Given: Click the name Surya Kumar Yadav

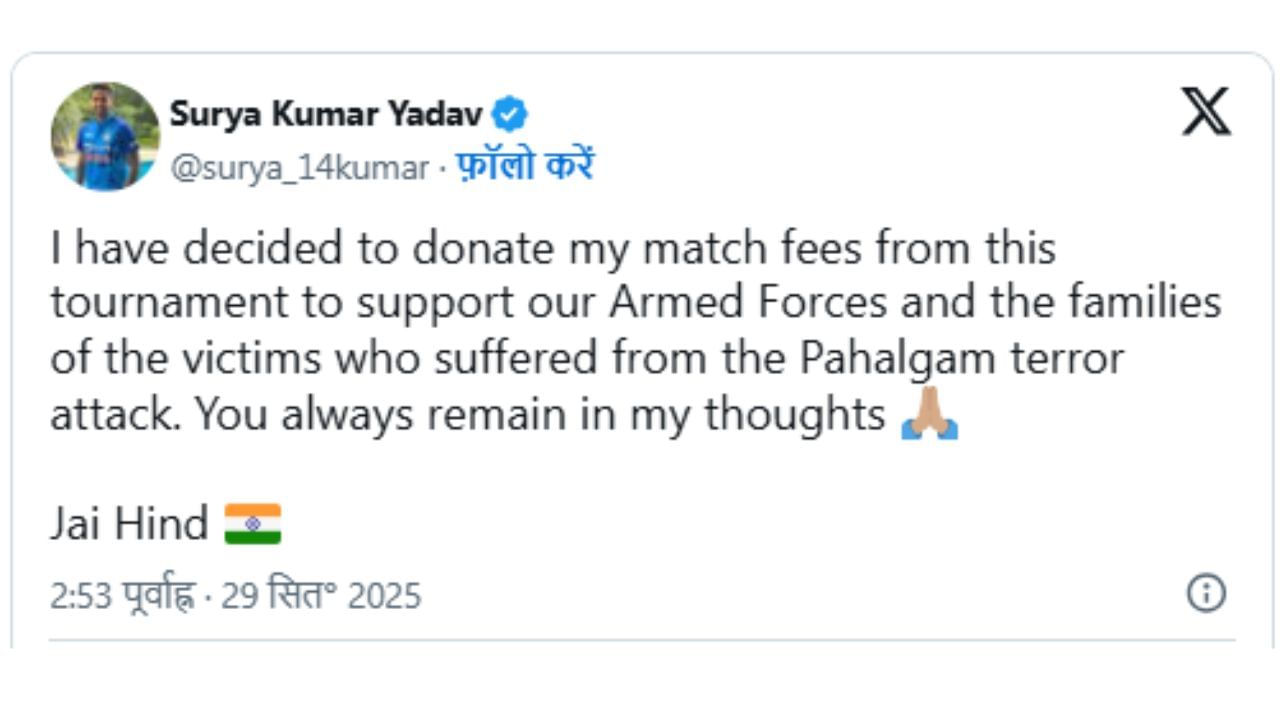Looking at the screenshot, I should click(x=326, y=115).
